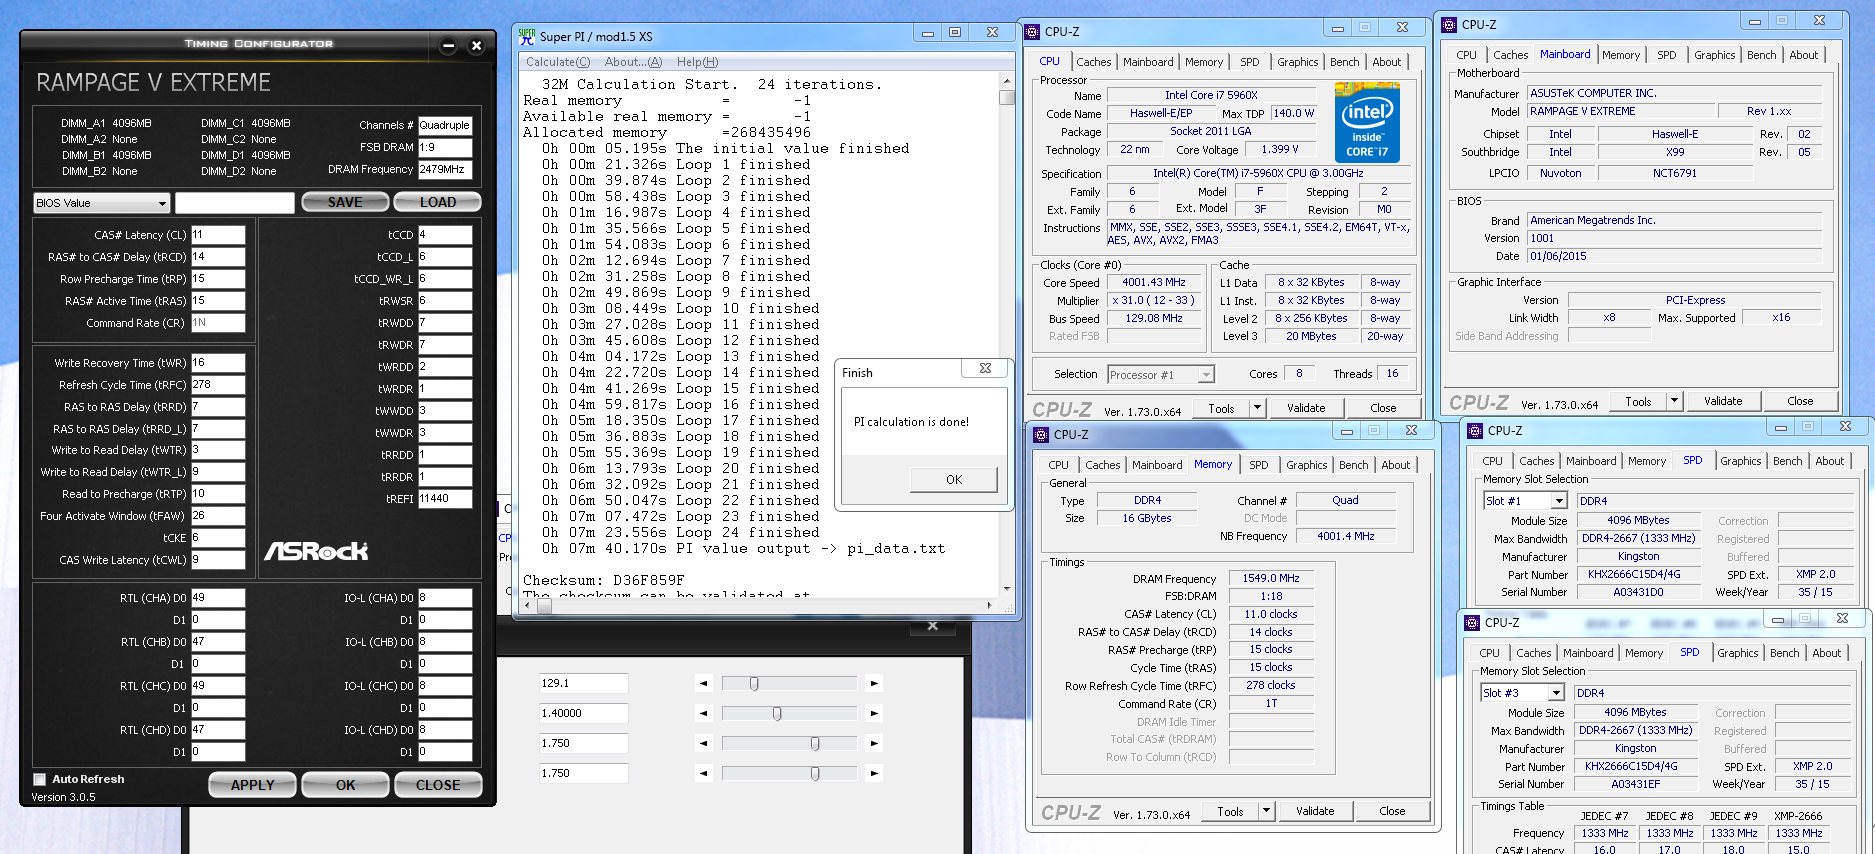
Task: Click CAS# Latency (CL) input field
Action: point(218,235)
